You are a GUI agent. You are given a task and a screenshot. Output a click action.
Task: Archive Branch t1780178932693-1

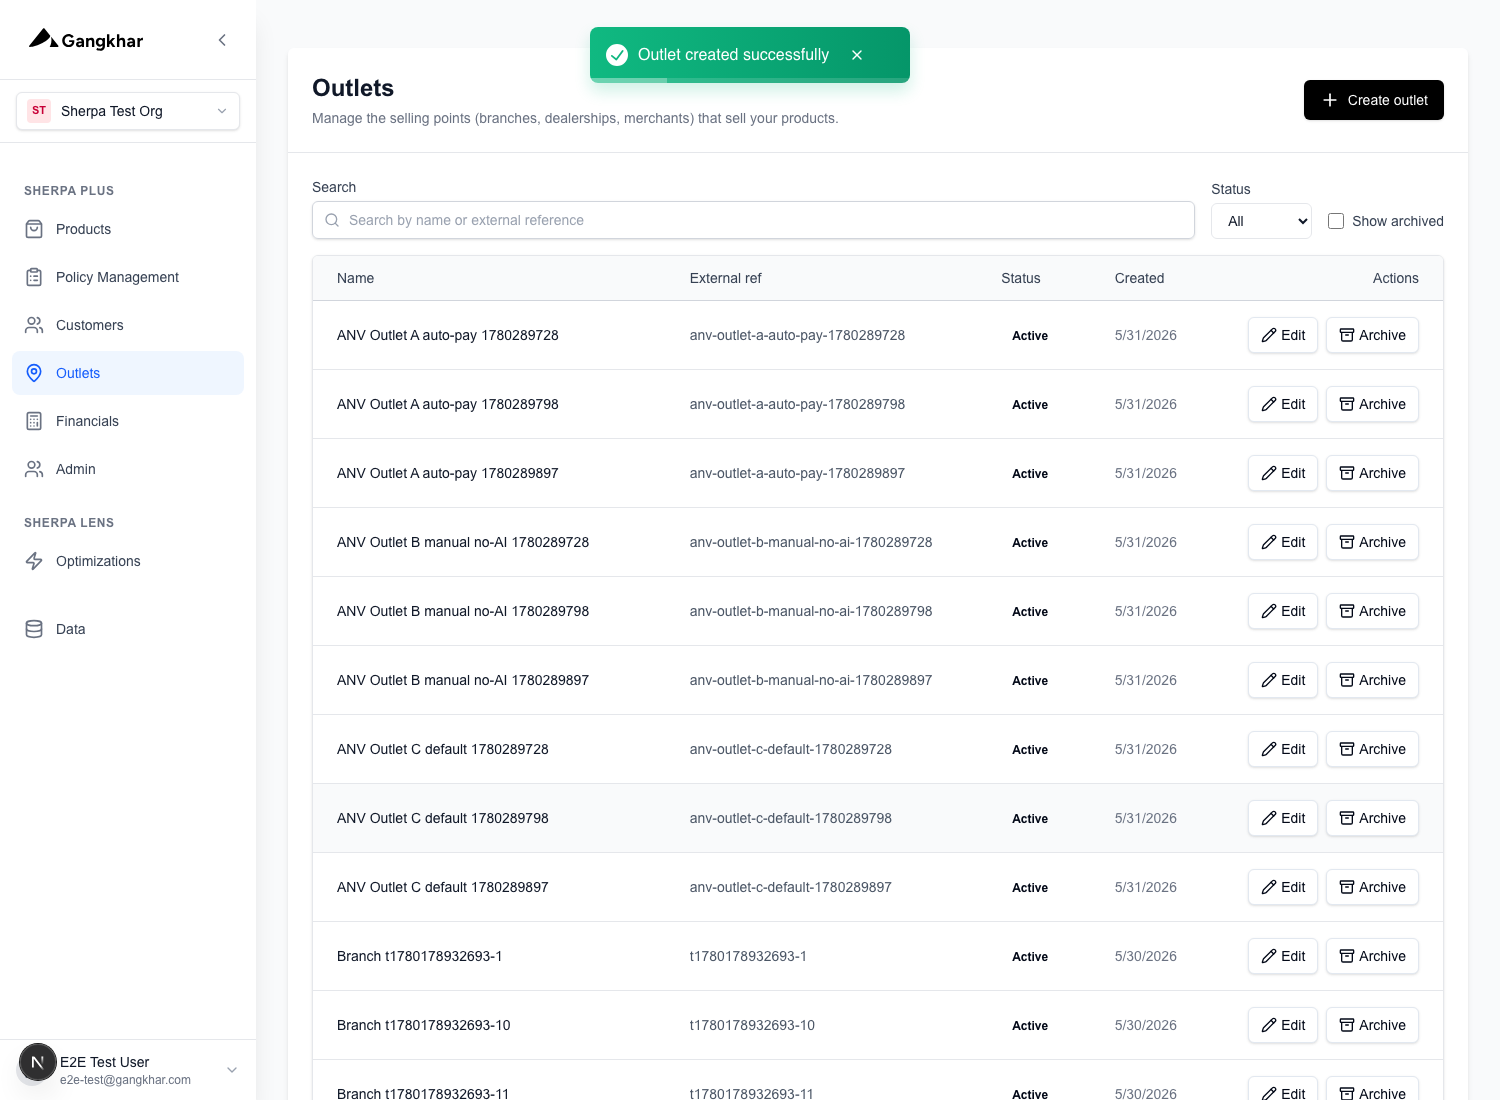point(1372,956)
